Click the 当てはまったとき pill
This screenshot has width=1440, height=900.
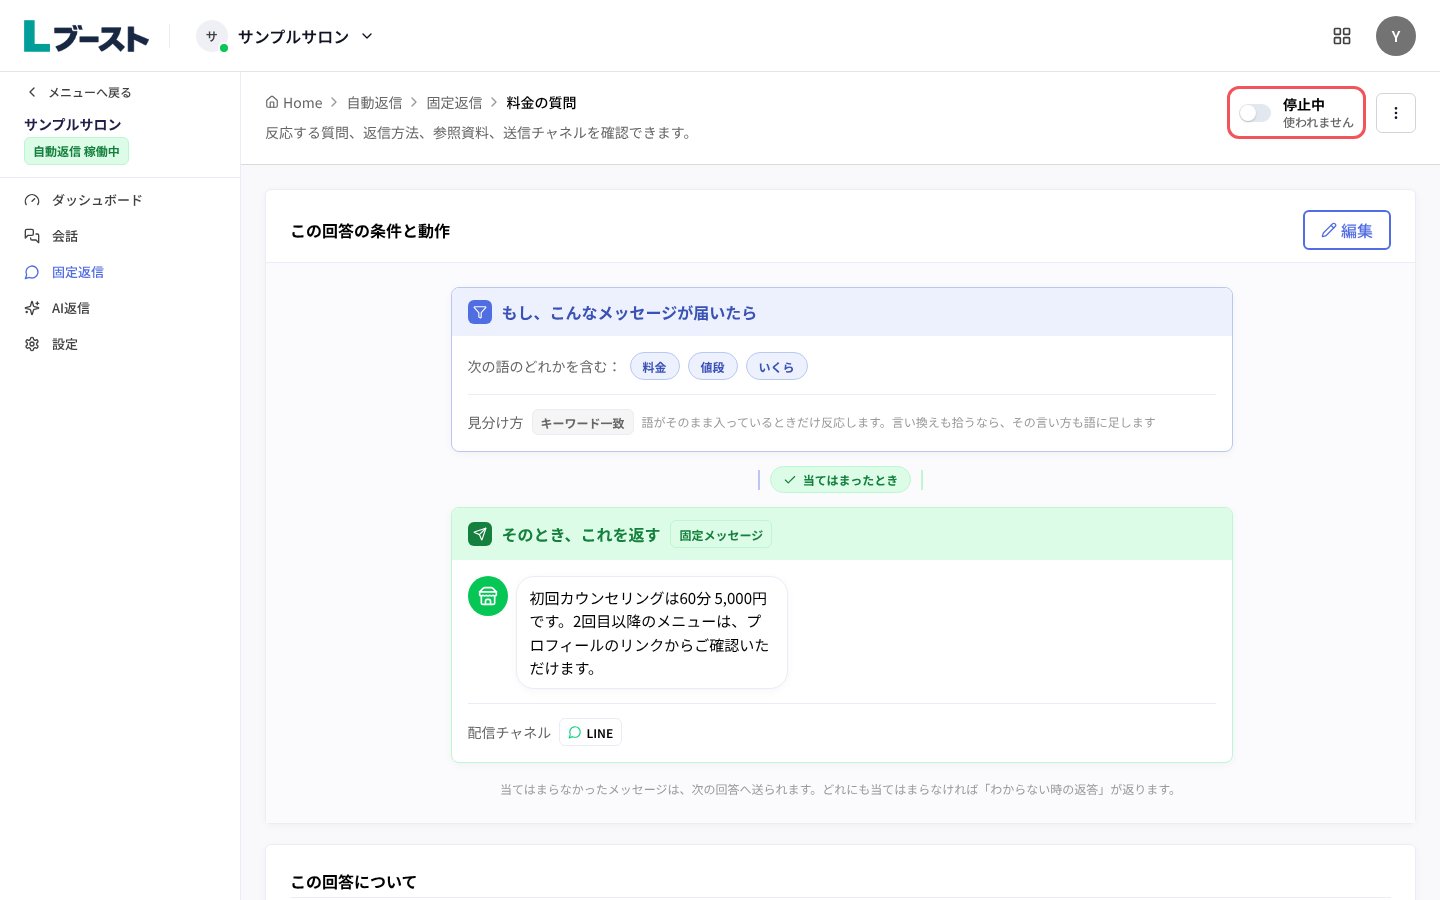coord(841,480)
